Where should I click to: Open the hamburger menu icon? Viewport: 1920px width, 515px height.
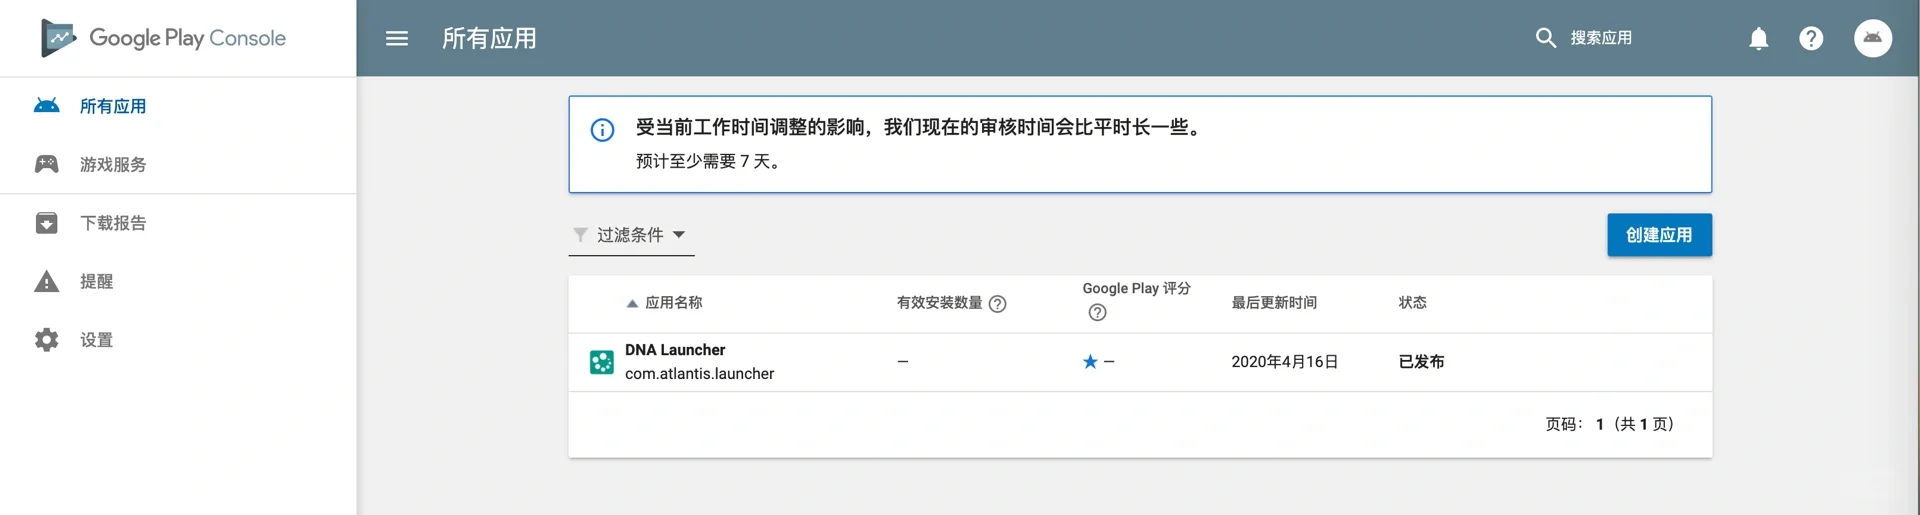pos(397,38)
